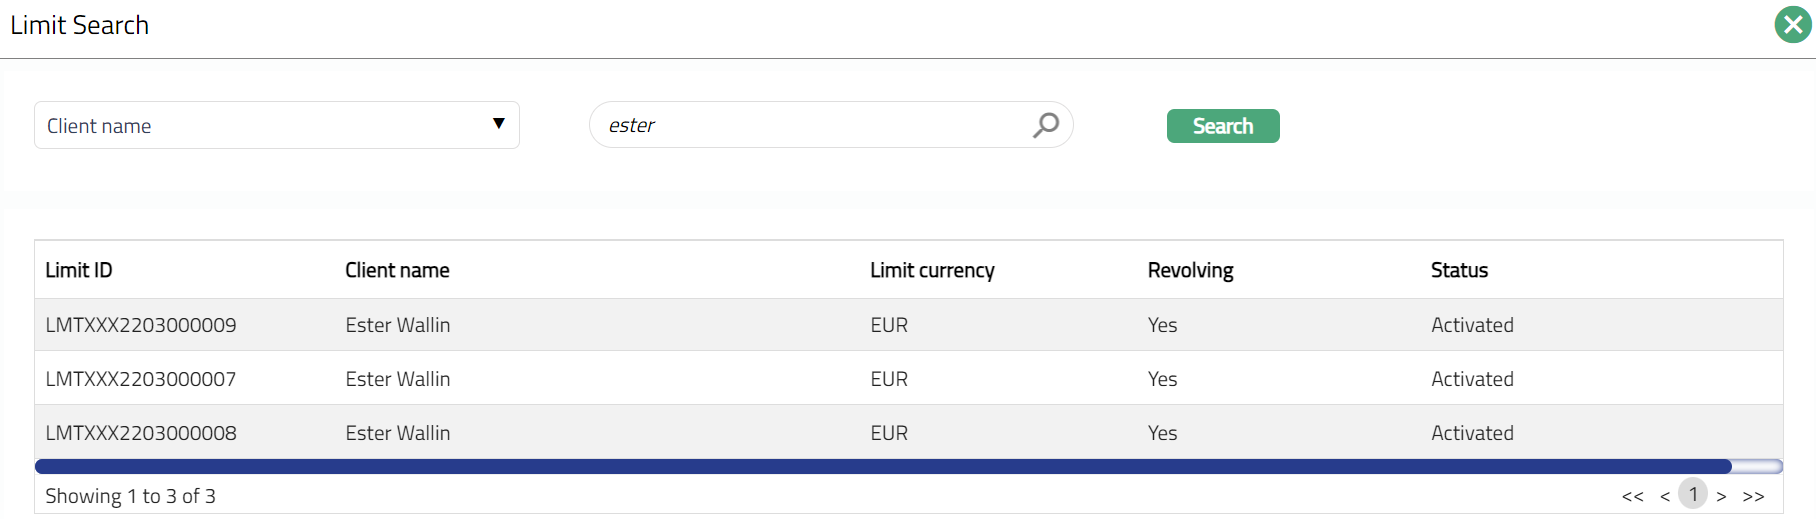The image size is (1816, 519).
Task: Close the Limit Search dialog
Action: point(1793,25)
